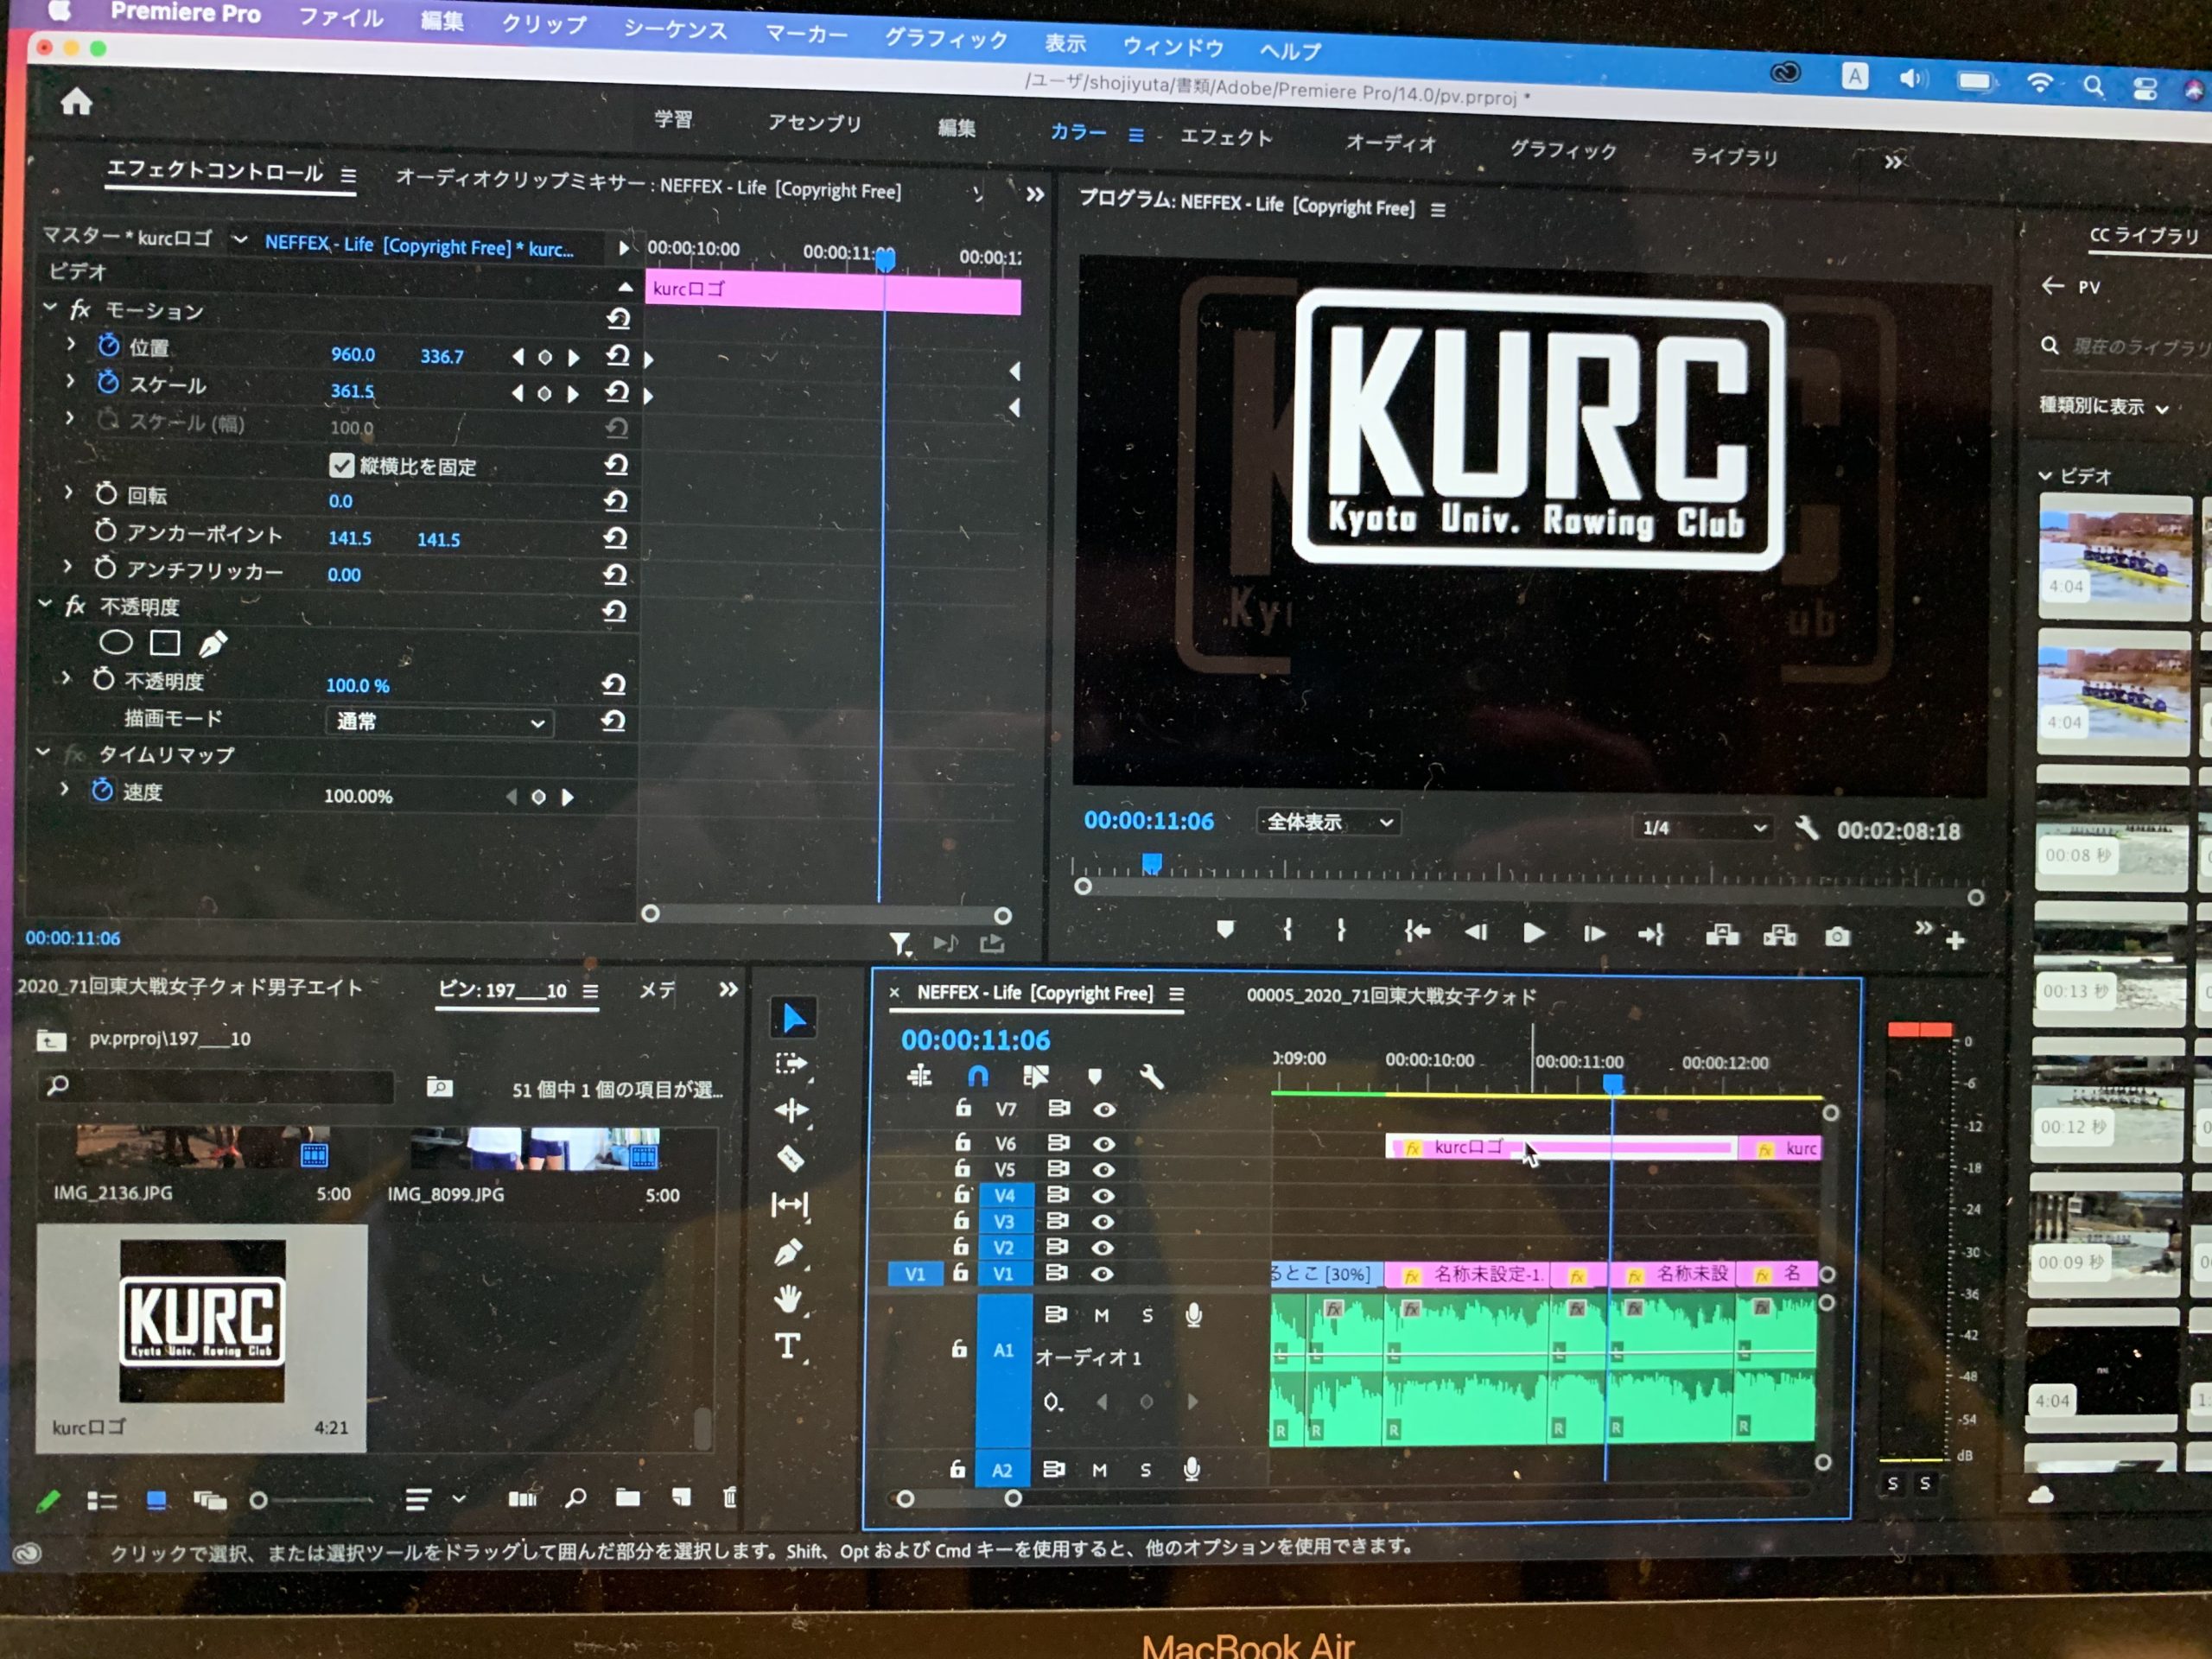Switch to the オーディオ workspace tab
Viewport: 2212px width, 1659px height.
tap(1391, 143)
